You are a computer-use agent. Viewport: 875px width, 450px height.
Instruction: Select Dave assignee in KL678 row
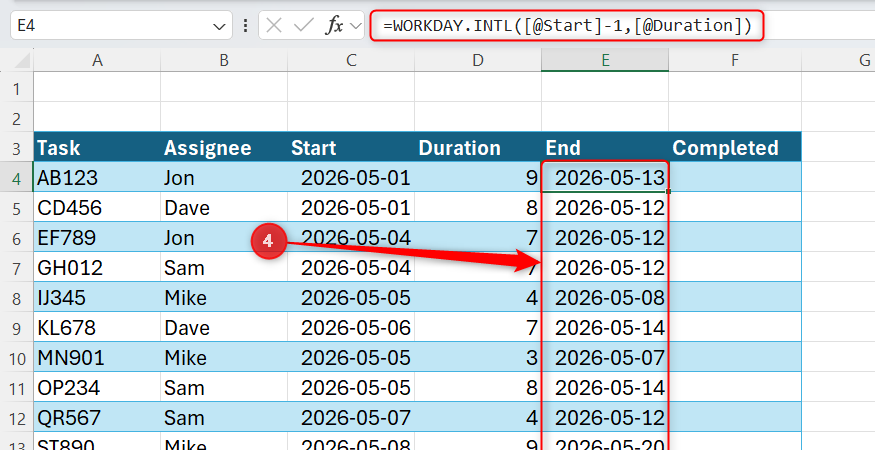[224, 328]
